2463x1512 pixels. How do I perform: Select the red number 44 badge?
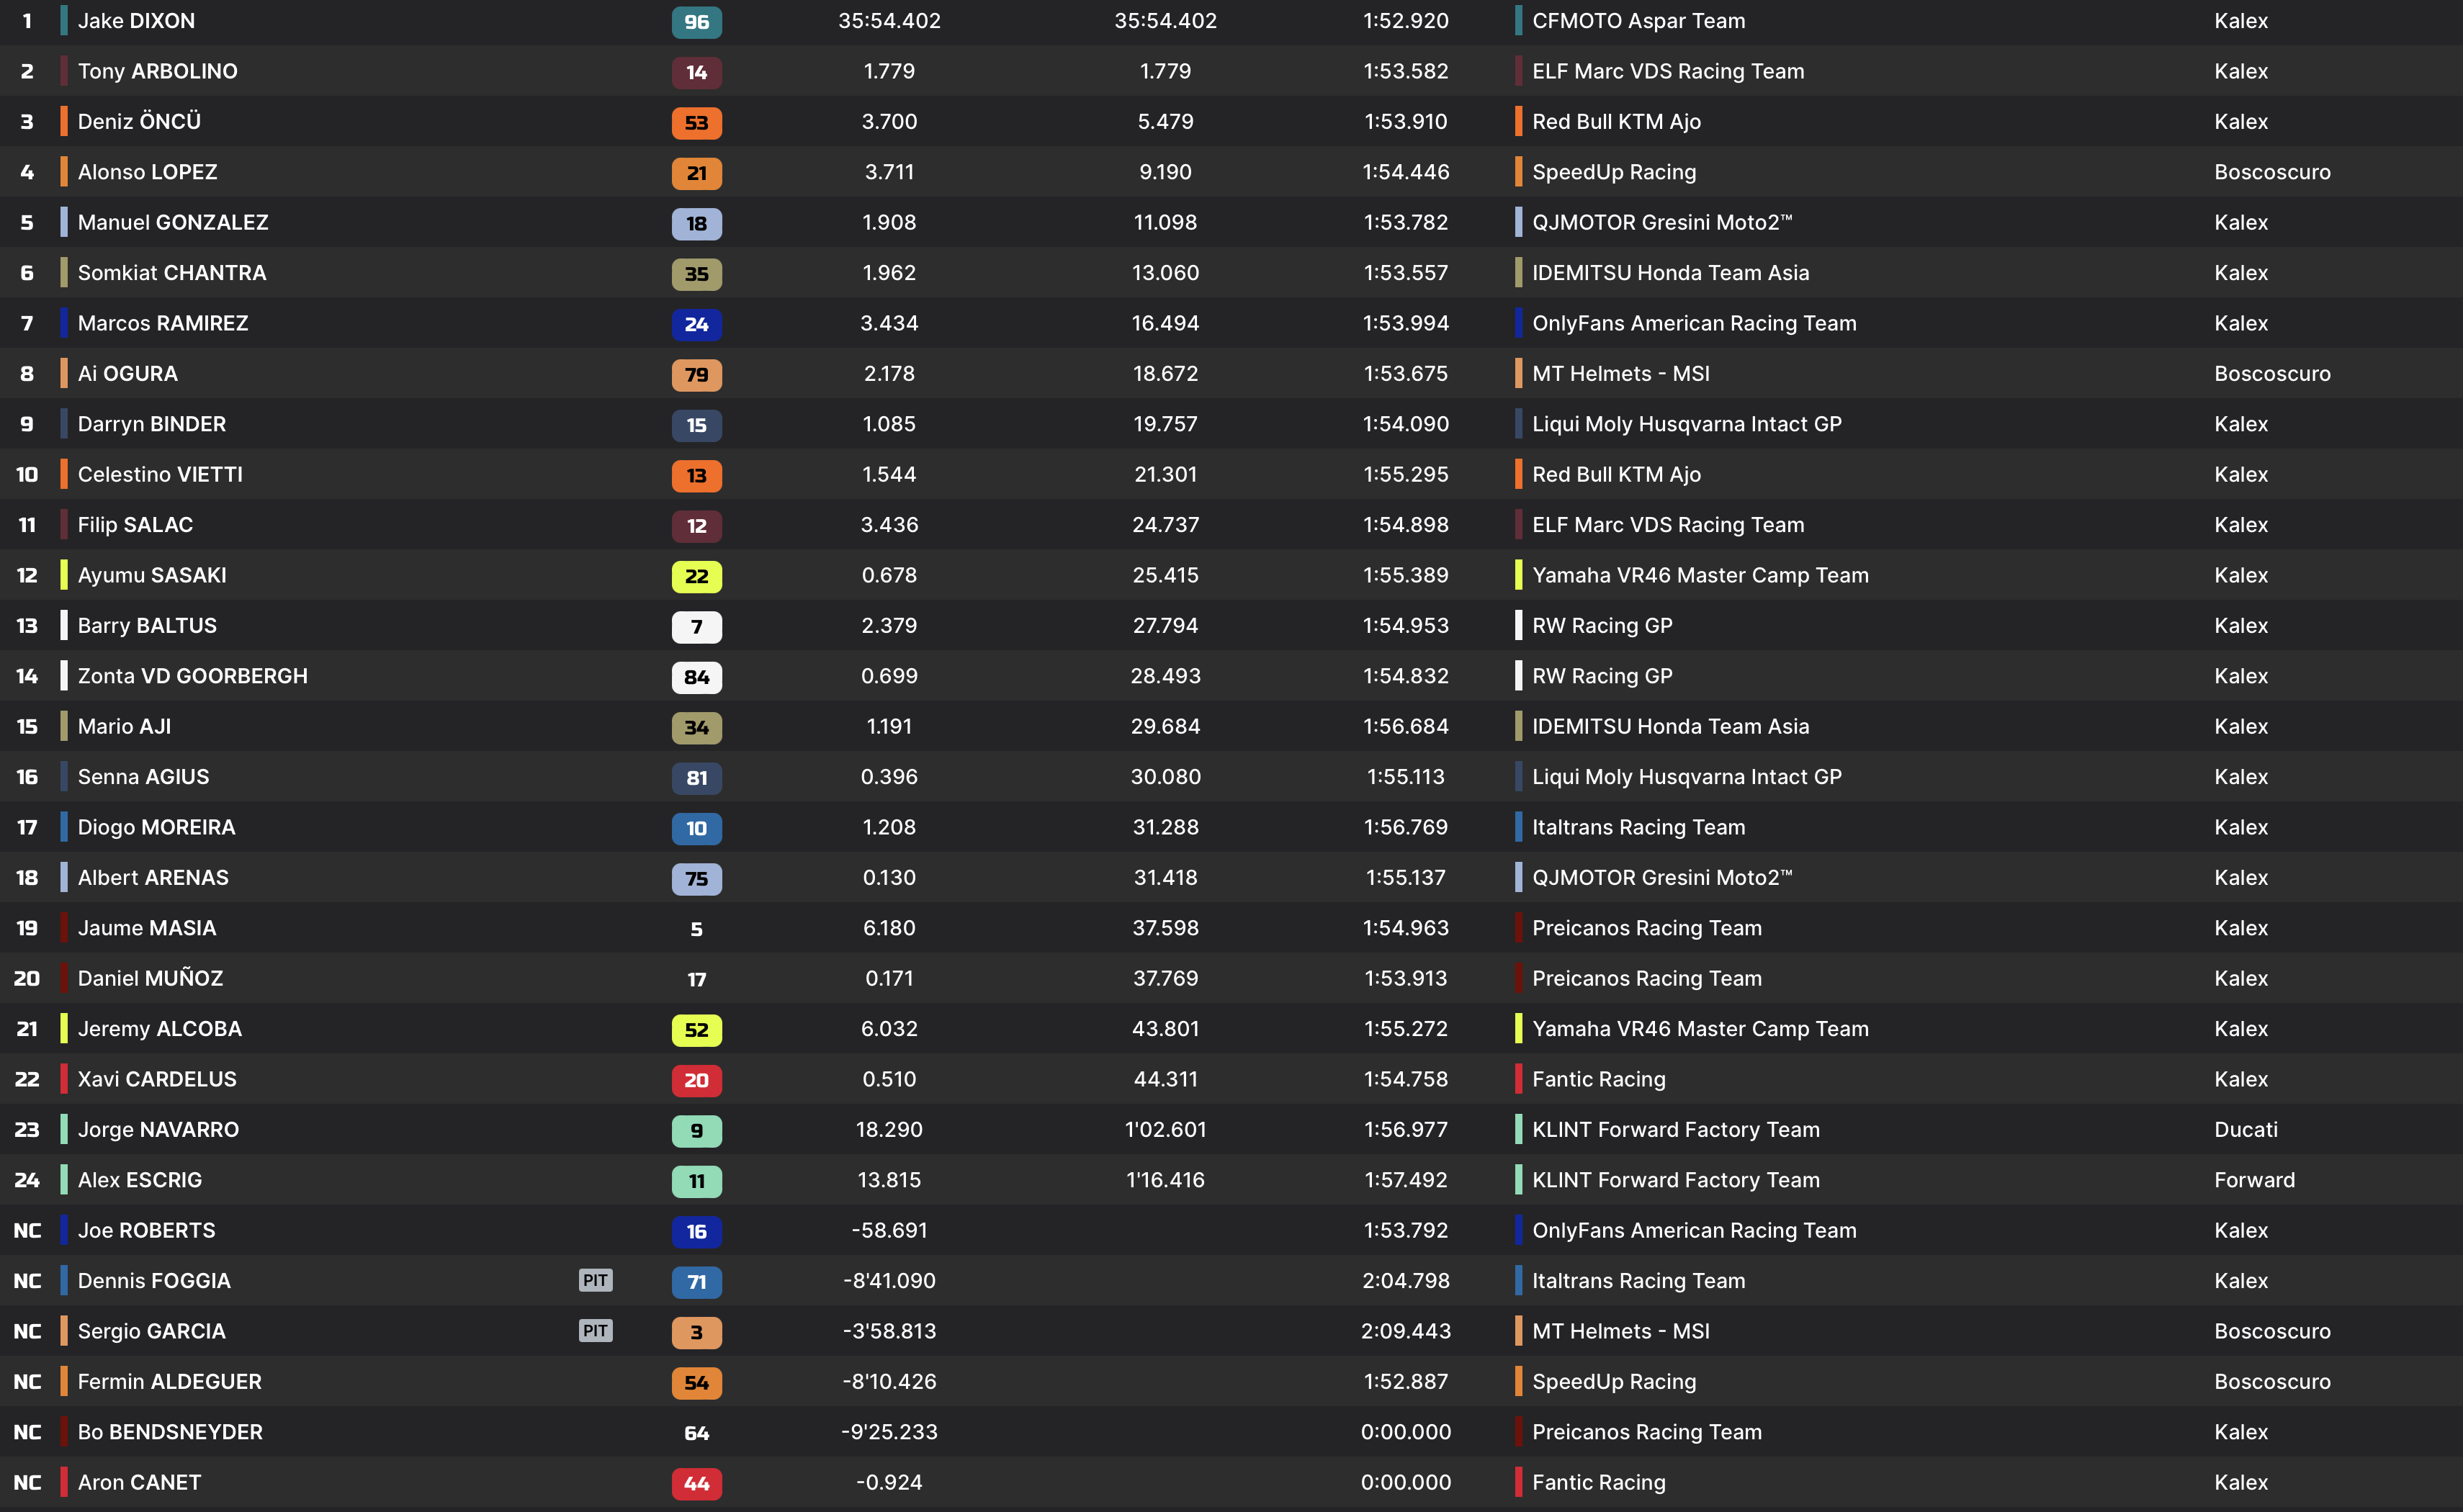(696, 1484)
